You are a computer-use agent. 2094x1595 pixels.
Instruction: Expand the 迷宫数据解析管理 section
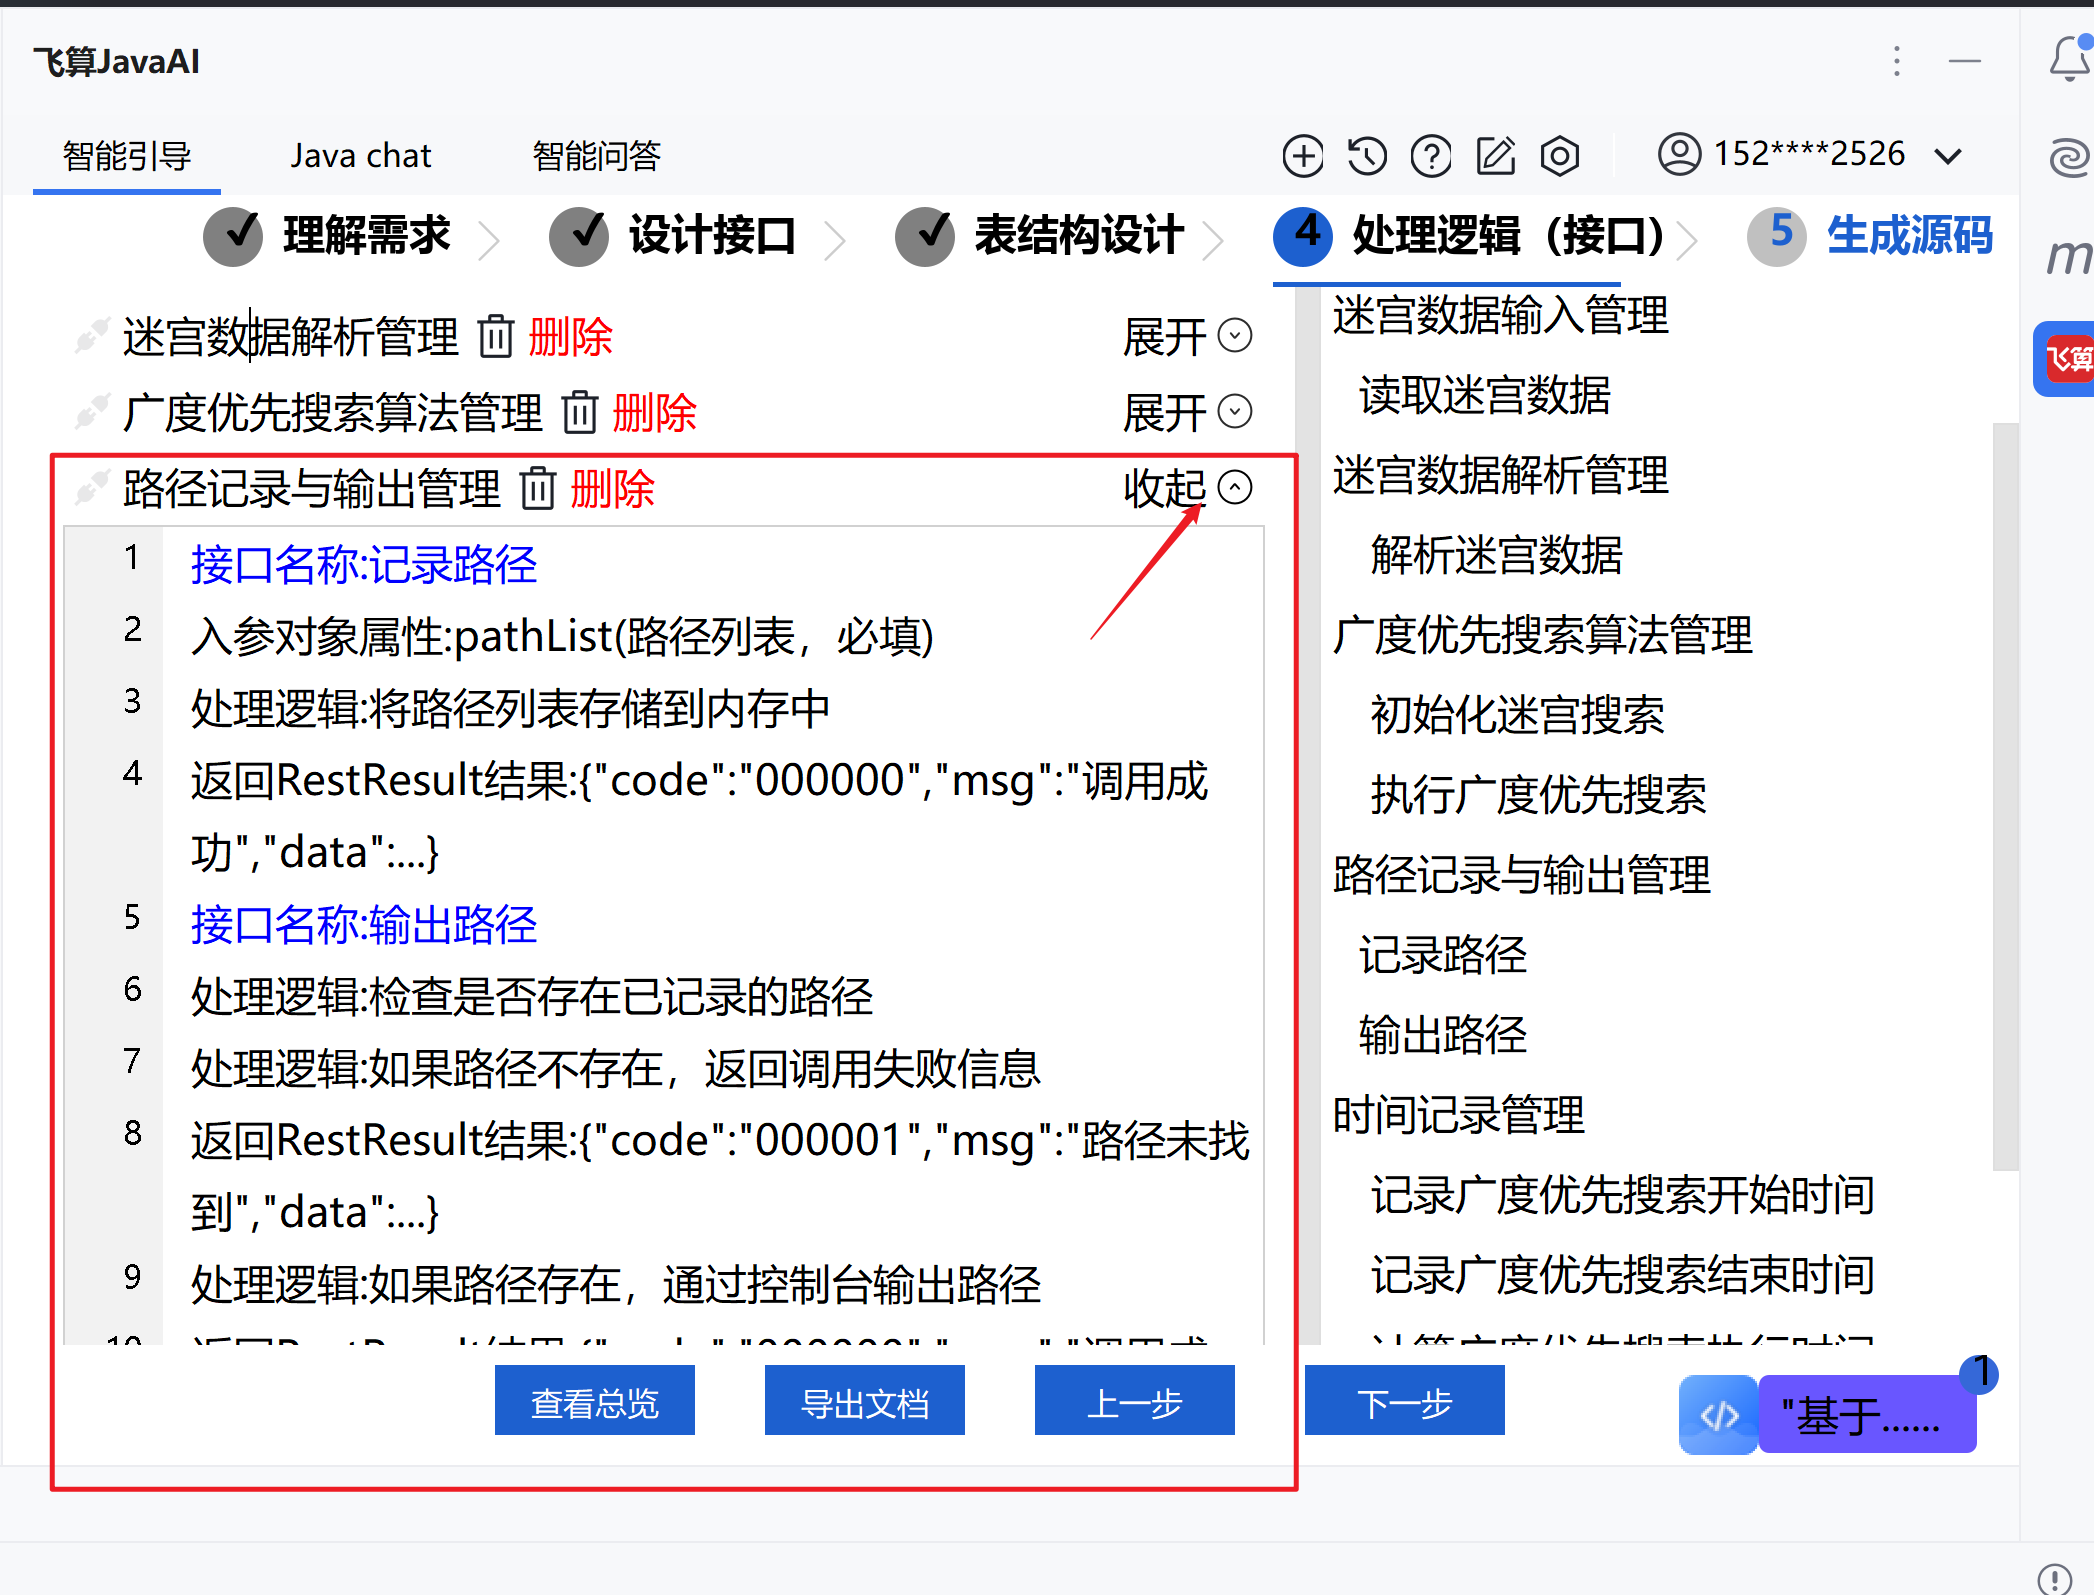(x=1187, y=336)
